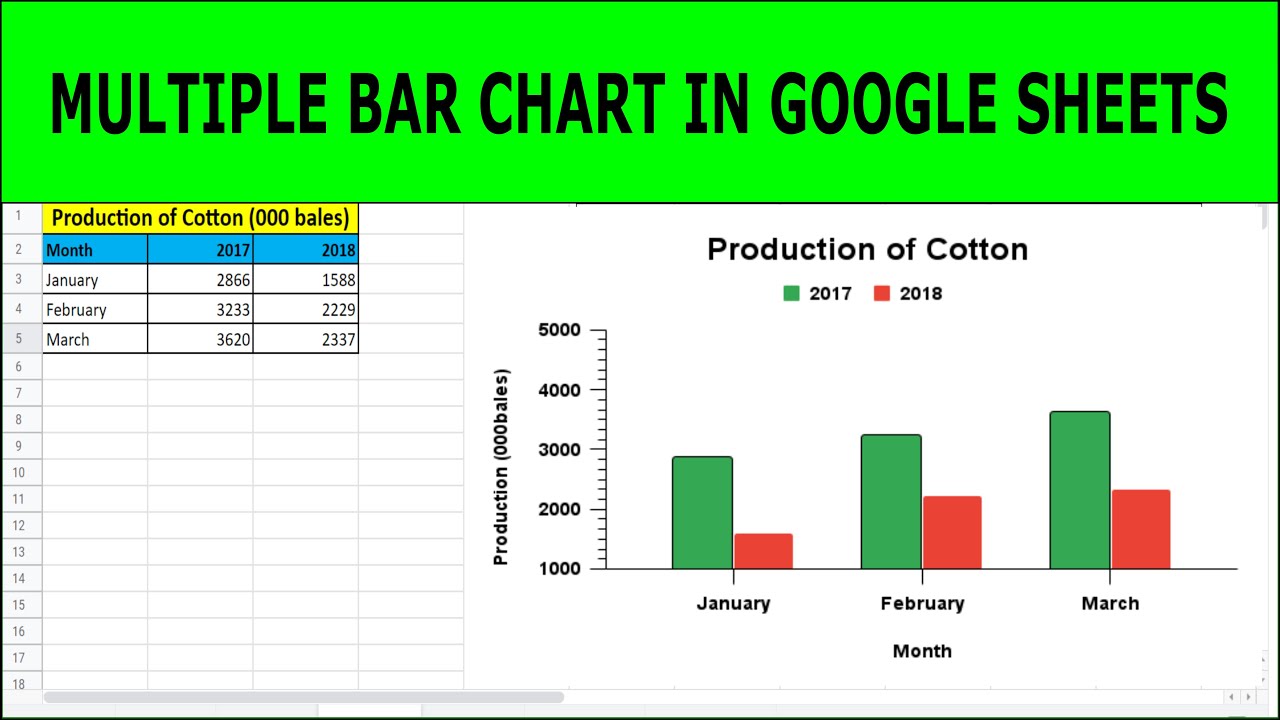
Task: Click the 'Month' horizontal axis title in chart
Action: 922,651
